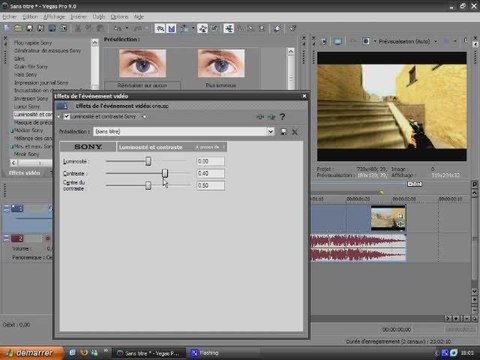Open the Options menu
480x360 pixels.
tap(119, 17)
